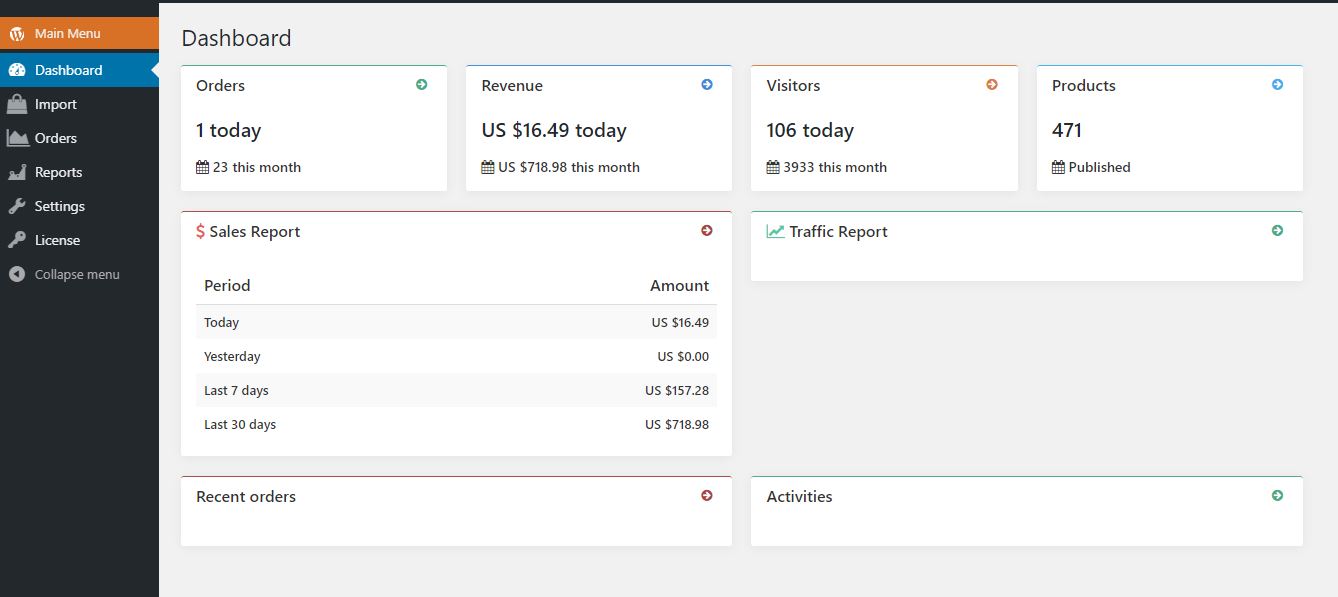The image size is (1338, 597).
Task: Collapse the sidebar menu
Action: (x=76, y=274)
